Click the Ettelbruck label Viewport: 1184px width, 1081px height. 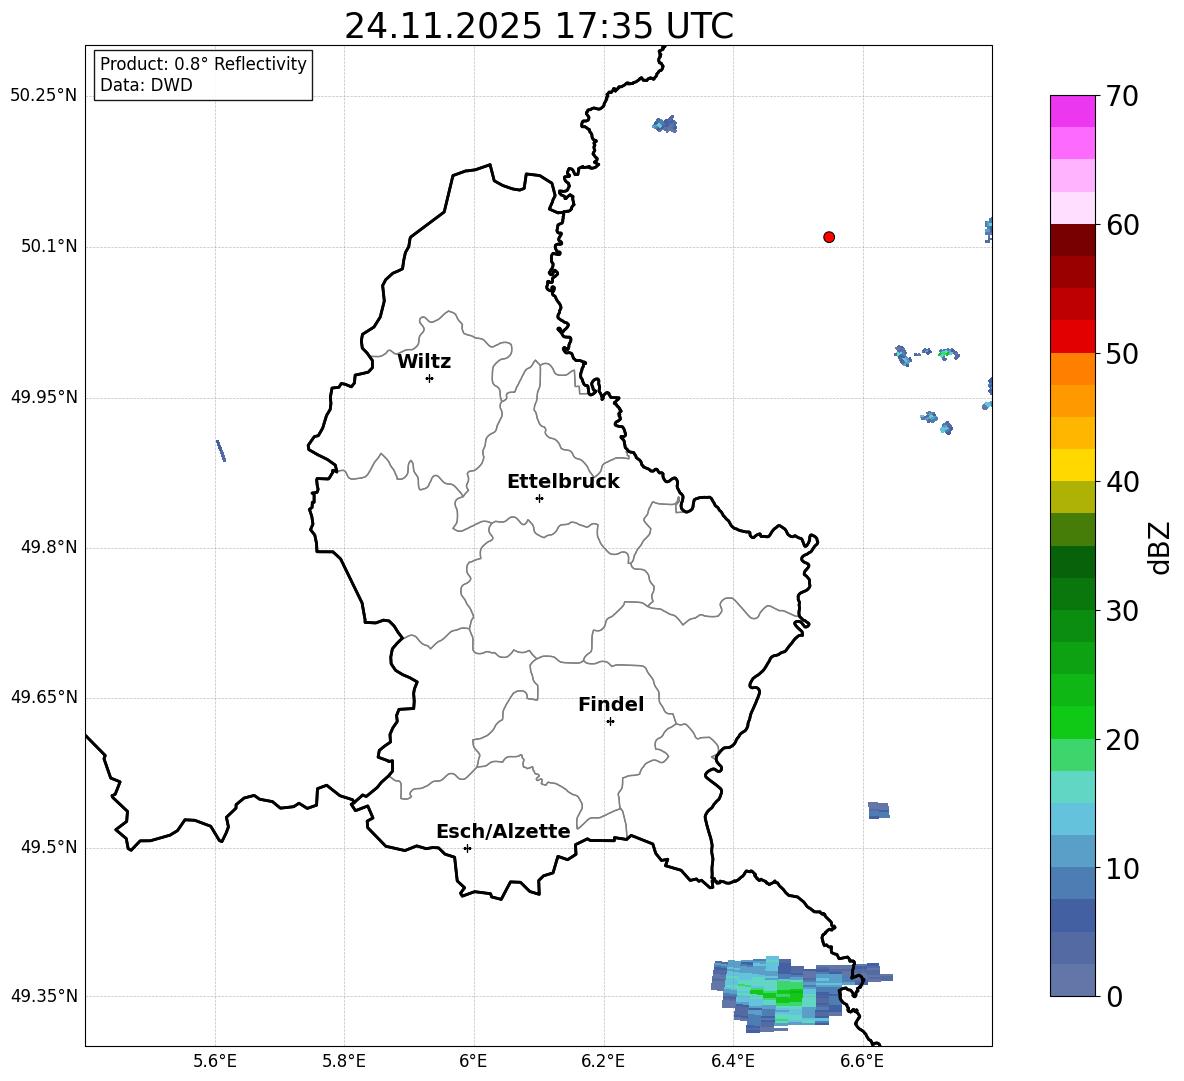coord(563,482)
